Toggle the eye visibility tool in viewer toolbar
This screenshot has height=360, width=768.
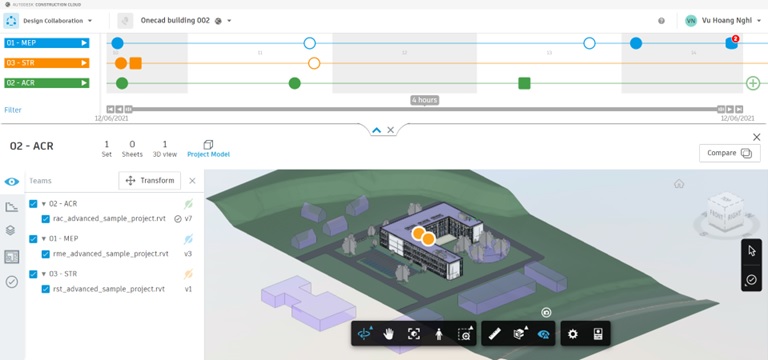click(543, 334)
